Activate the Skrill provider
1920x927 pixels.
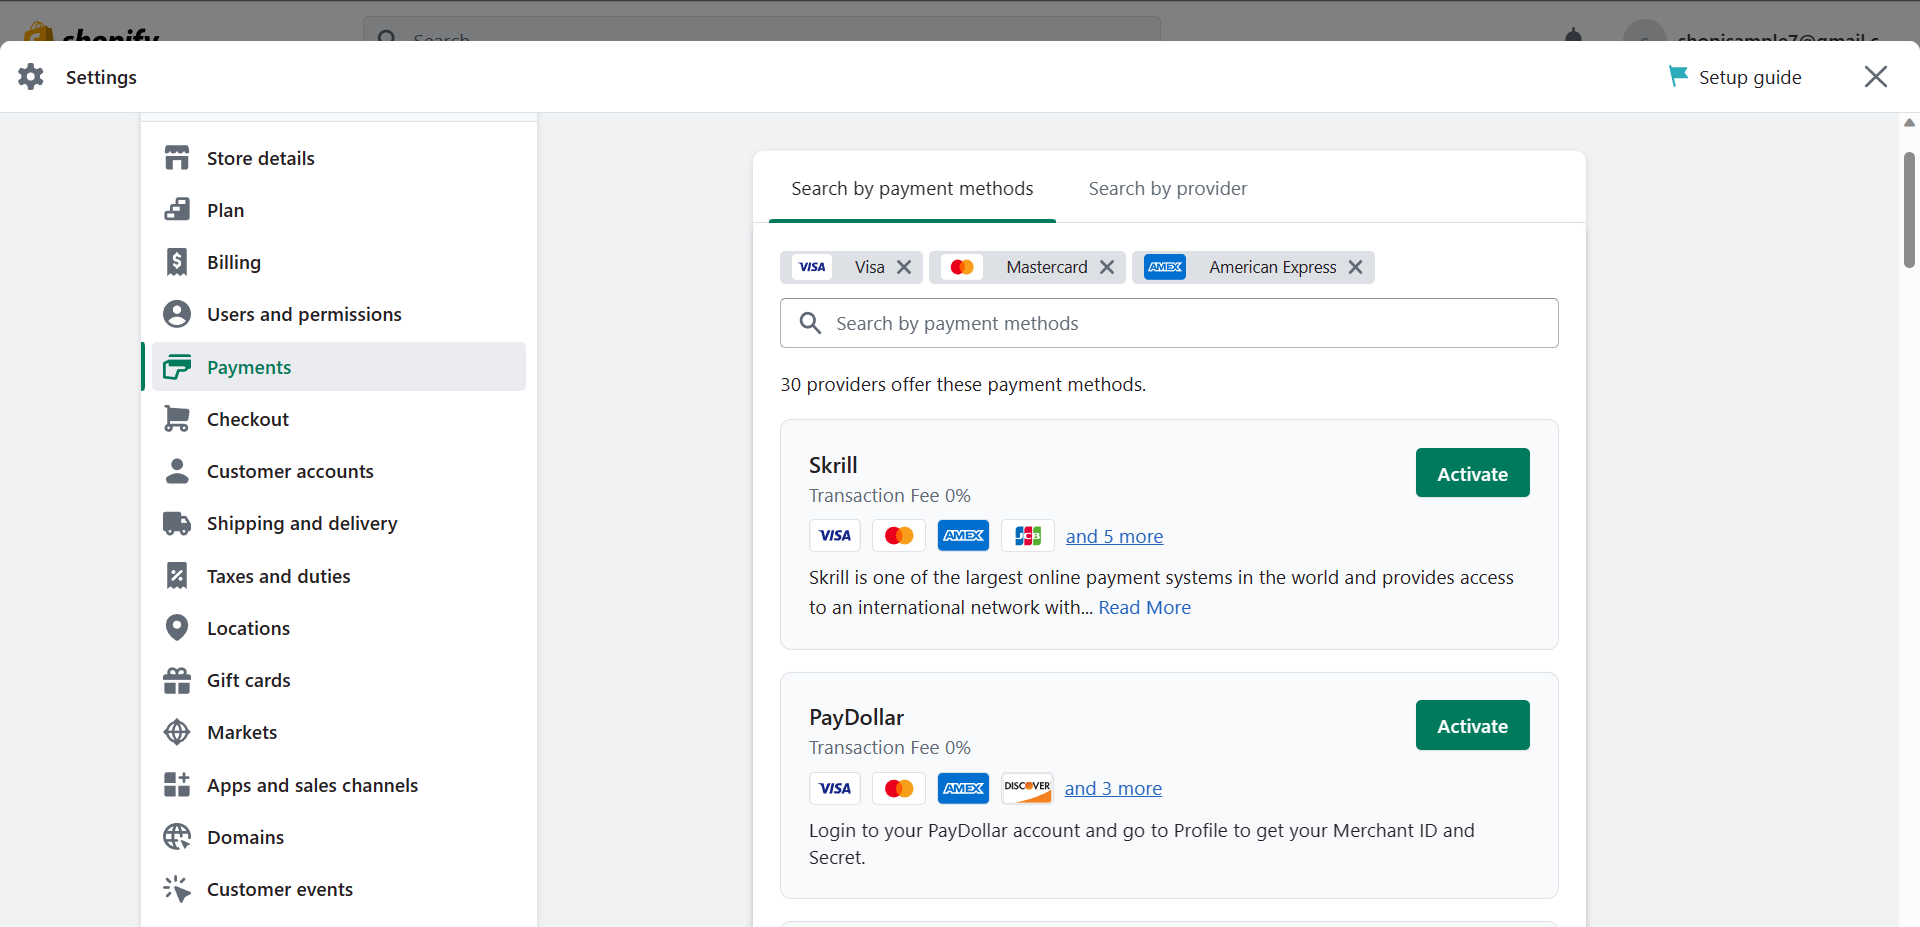[x=1472, y=473]
